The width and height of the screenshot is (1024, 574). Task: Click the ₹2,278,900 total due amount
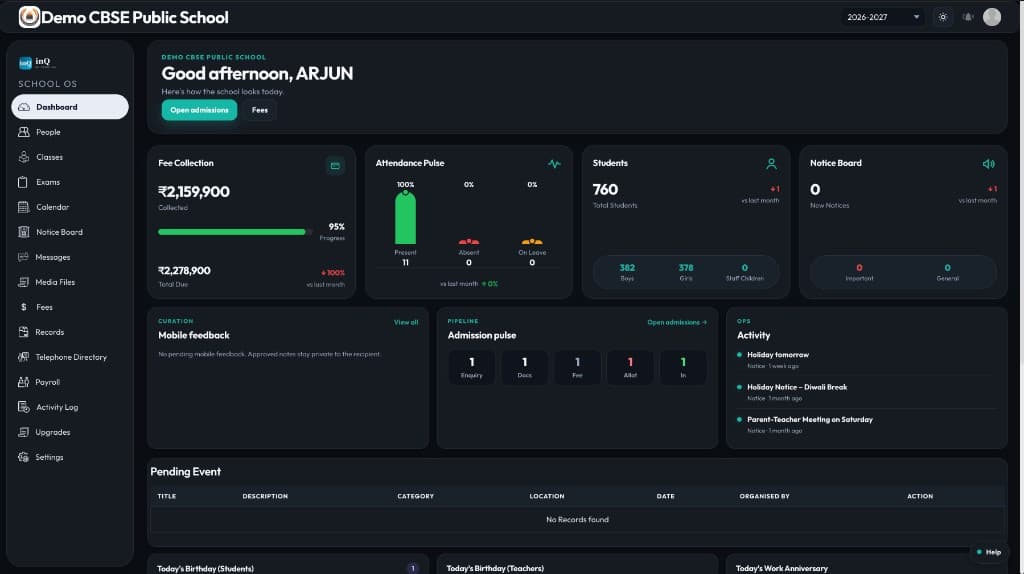coord(184,270)
